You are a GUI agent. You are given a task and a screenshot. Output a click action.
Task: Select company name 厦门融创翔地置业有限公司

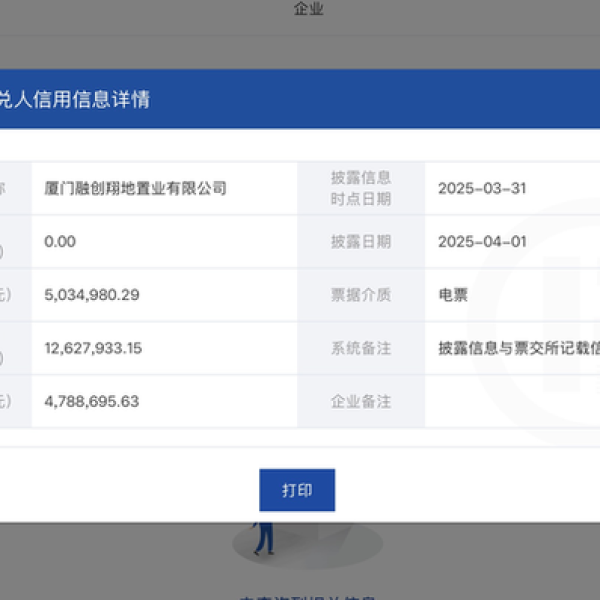[135, 188]
